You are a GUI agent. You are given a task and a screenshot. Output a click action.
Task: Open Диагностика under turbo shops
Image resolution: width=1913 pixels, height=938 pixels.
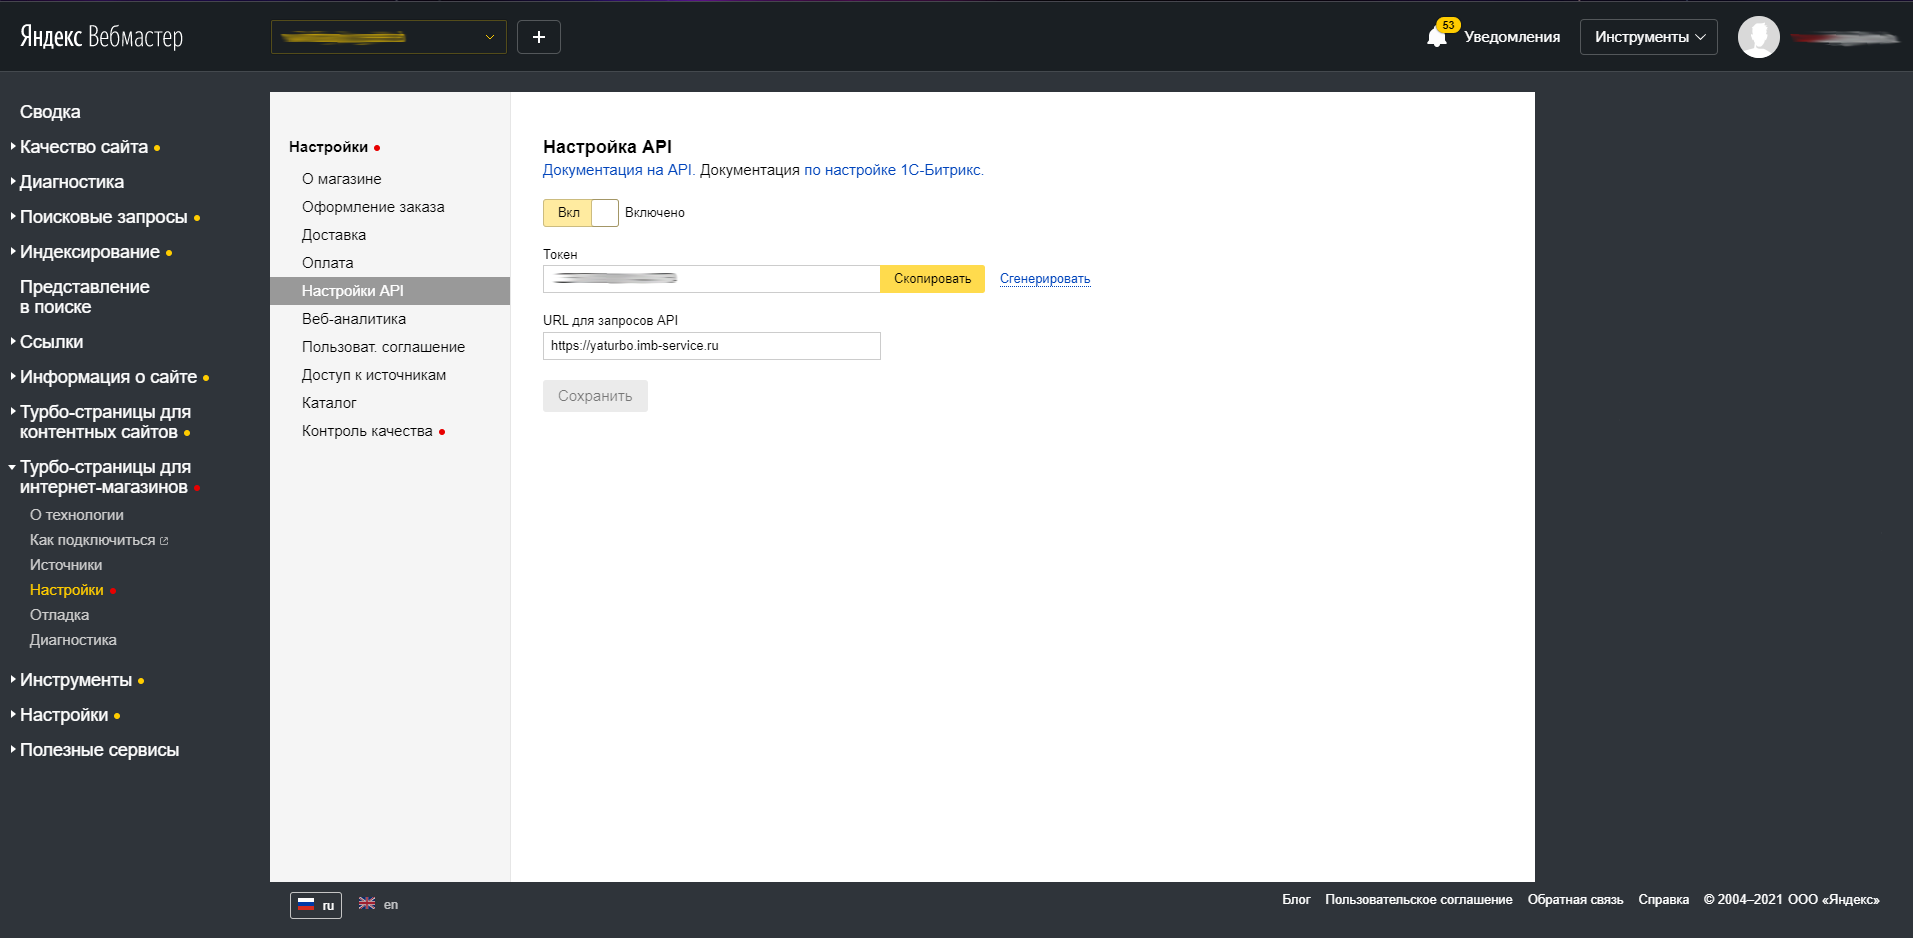(x=73, y=640)
